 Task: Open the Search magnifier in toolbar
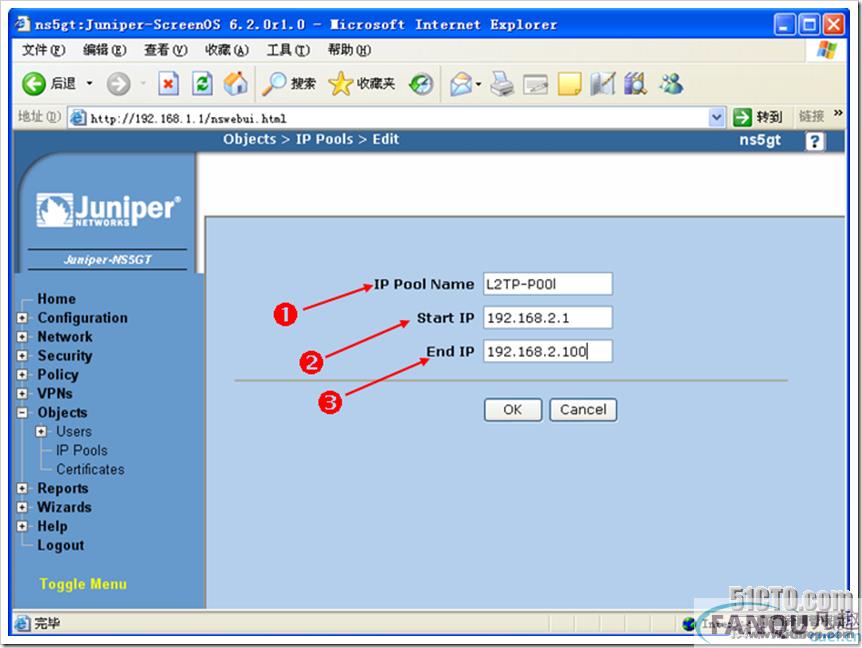coord(274,84)
